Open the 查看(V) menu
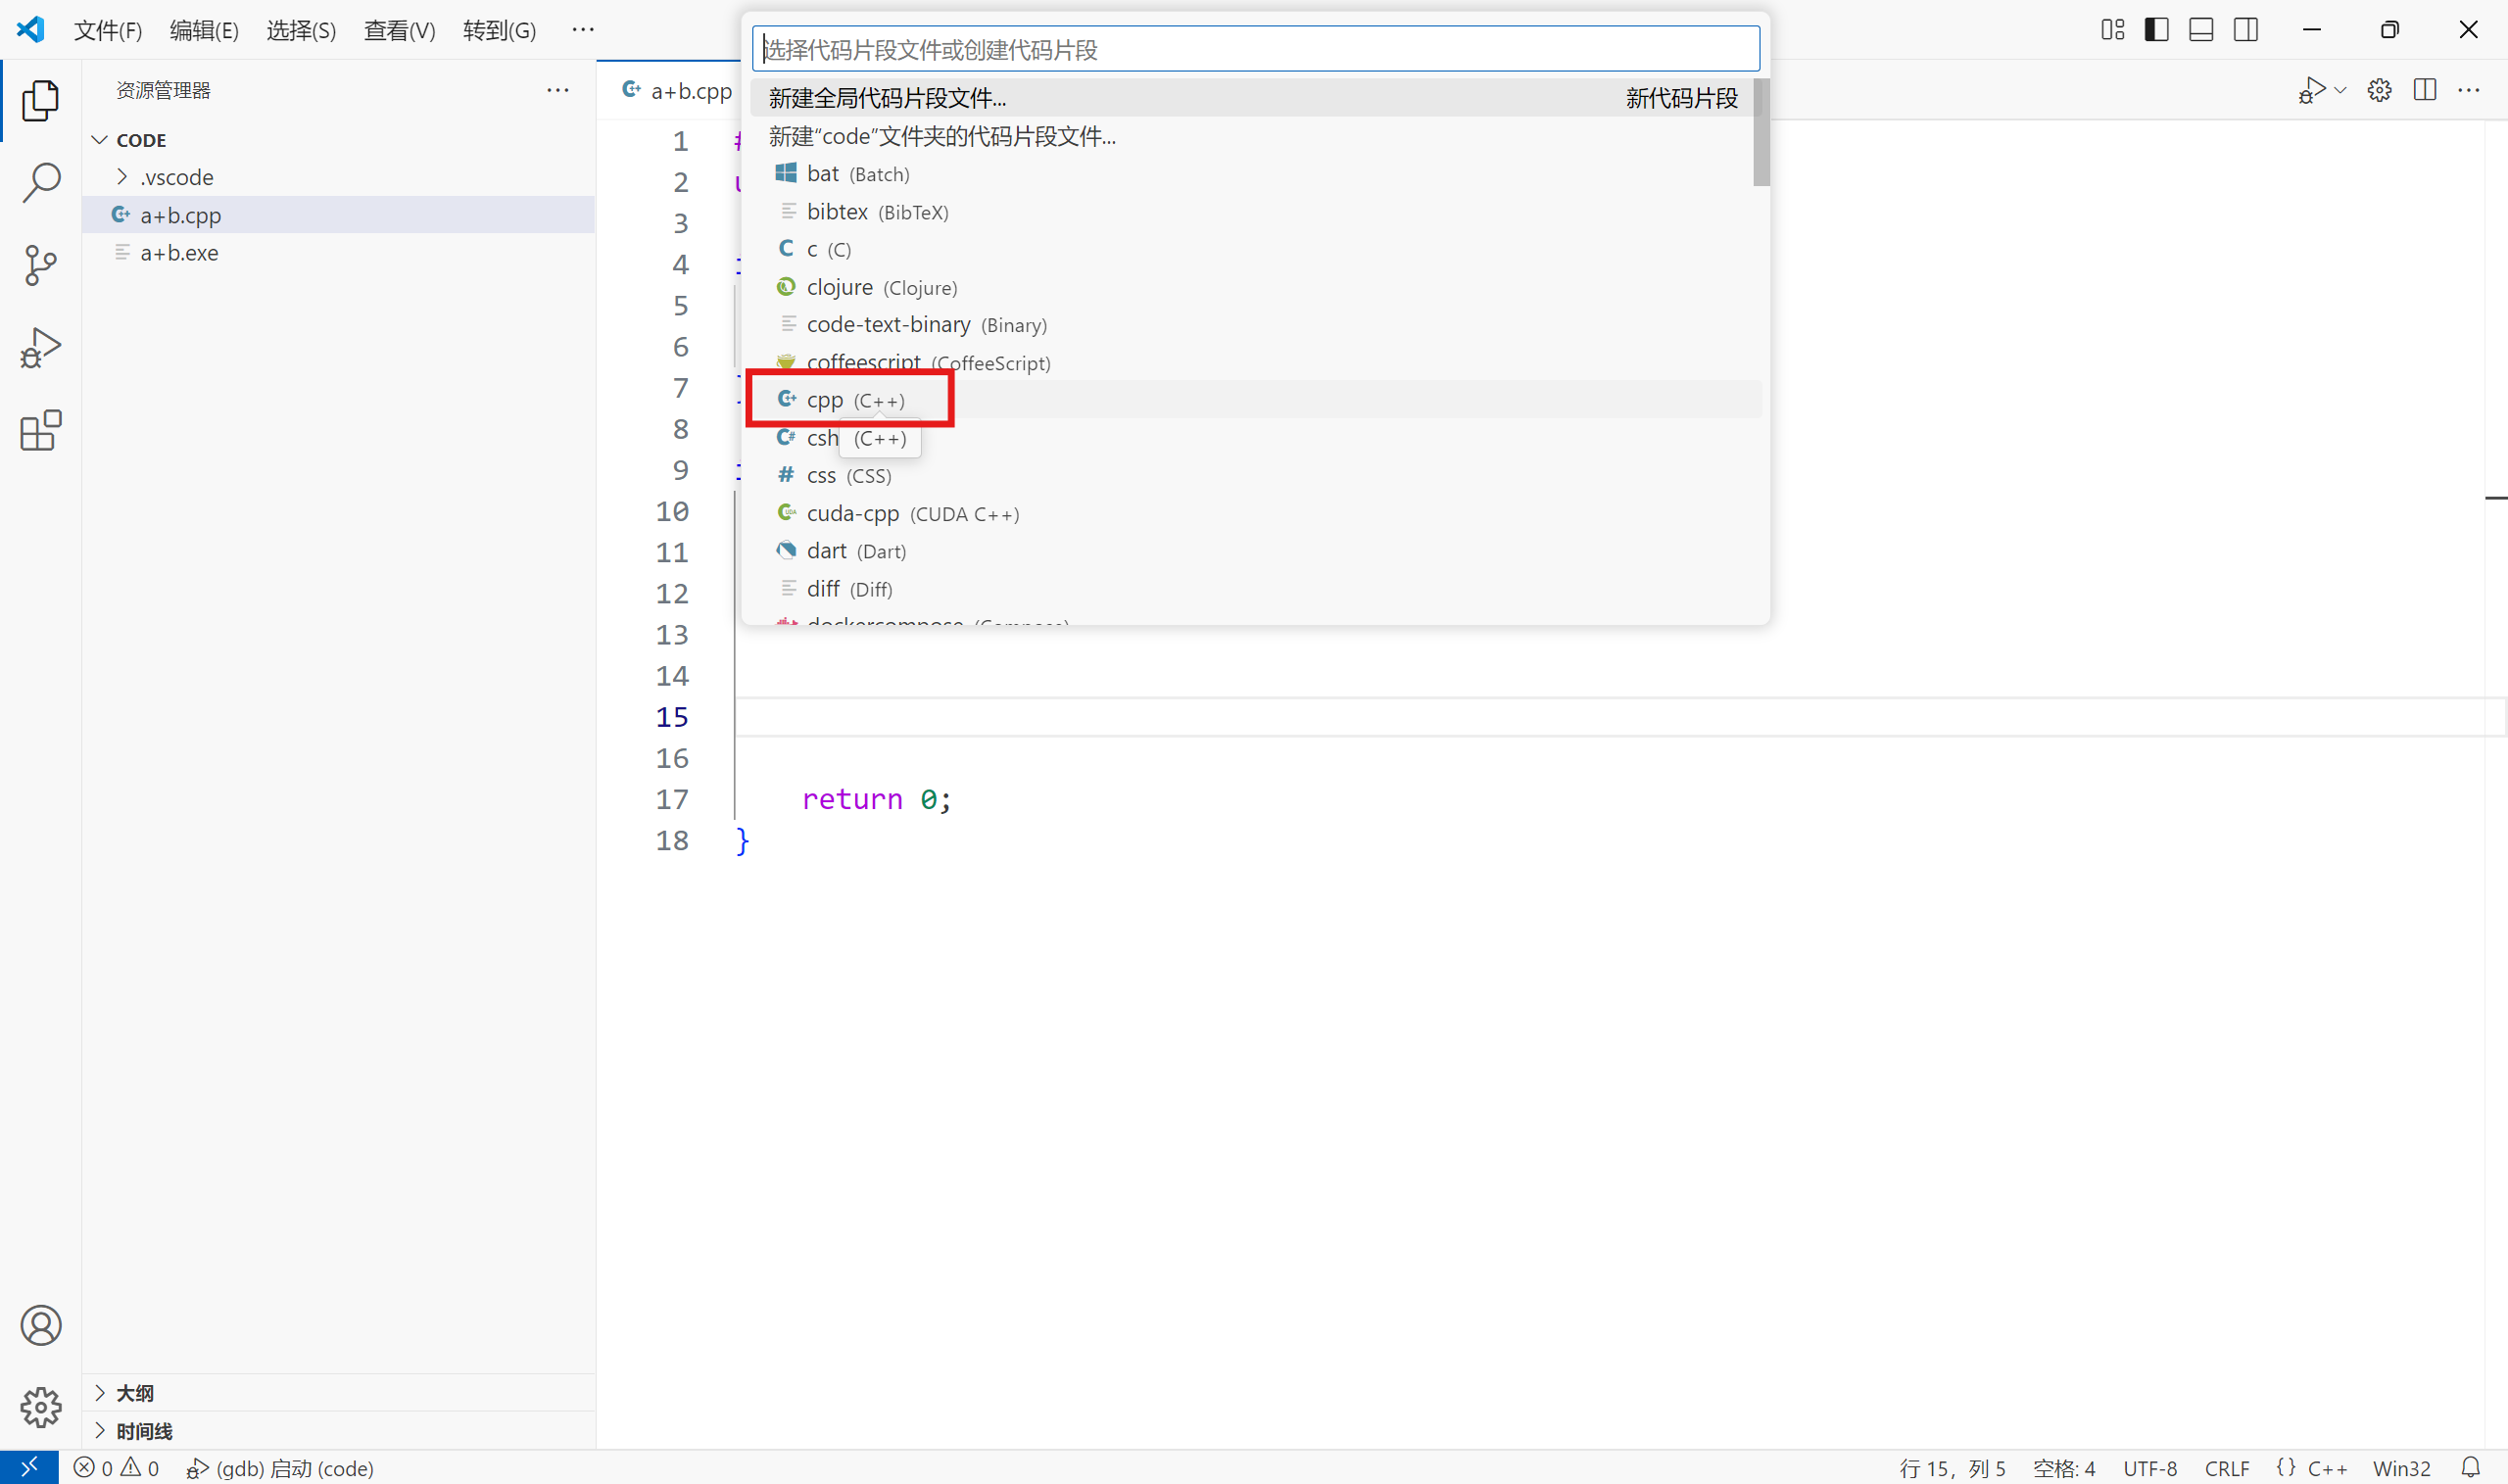Image resolution: width=2508 pixels, height=1484 pixels. coord(399,30)
